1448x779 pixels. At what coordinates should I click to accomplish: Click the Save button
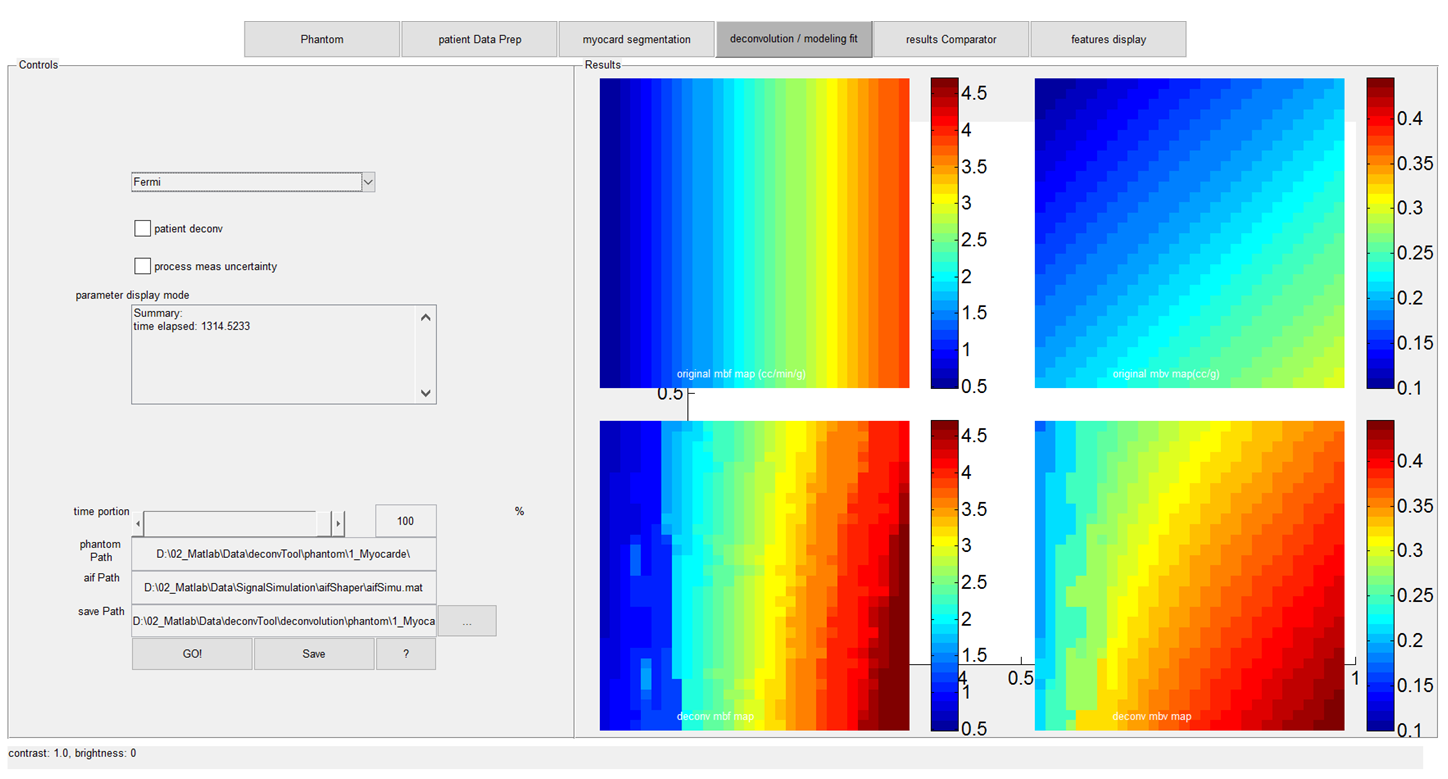point(314,654)
